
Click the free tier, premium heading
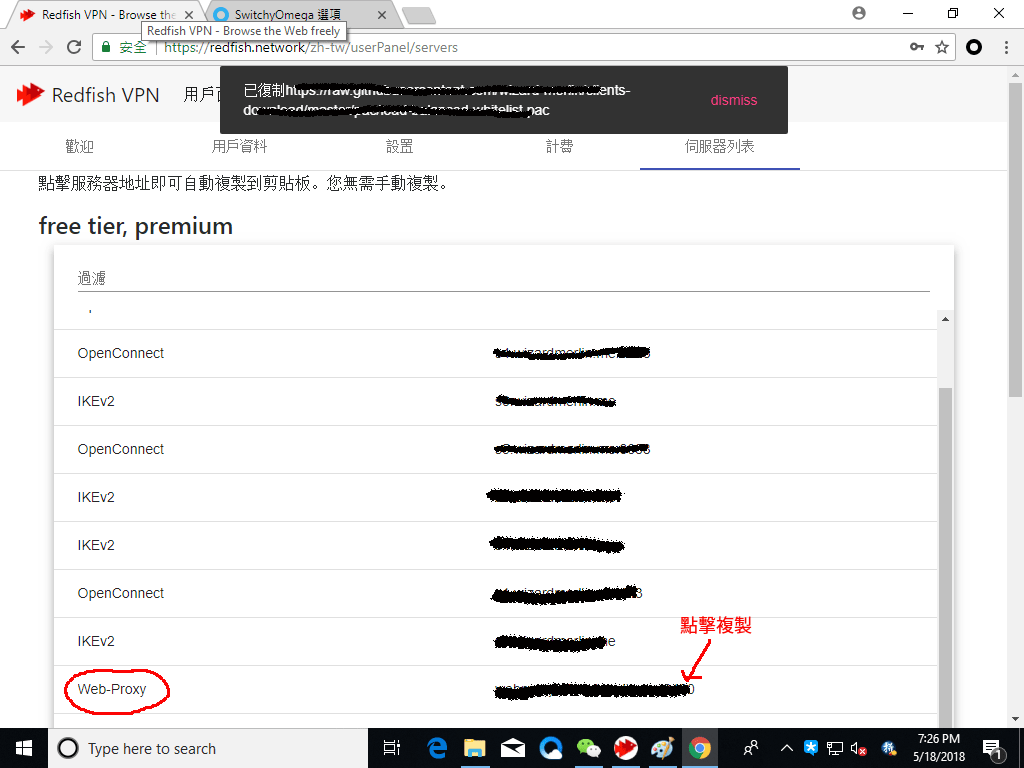click(x=136, y=226)
